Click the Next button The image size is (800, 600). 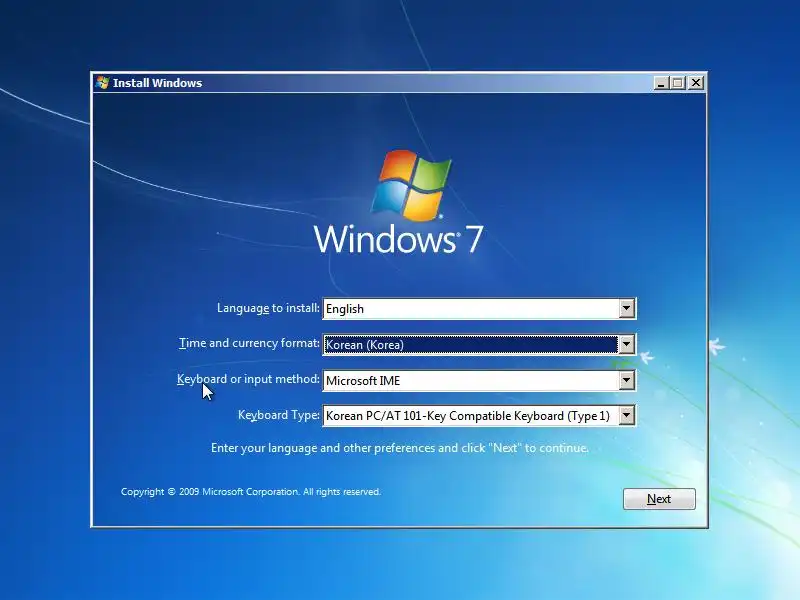click(x=659, y=499)
